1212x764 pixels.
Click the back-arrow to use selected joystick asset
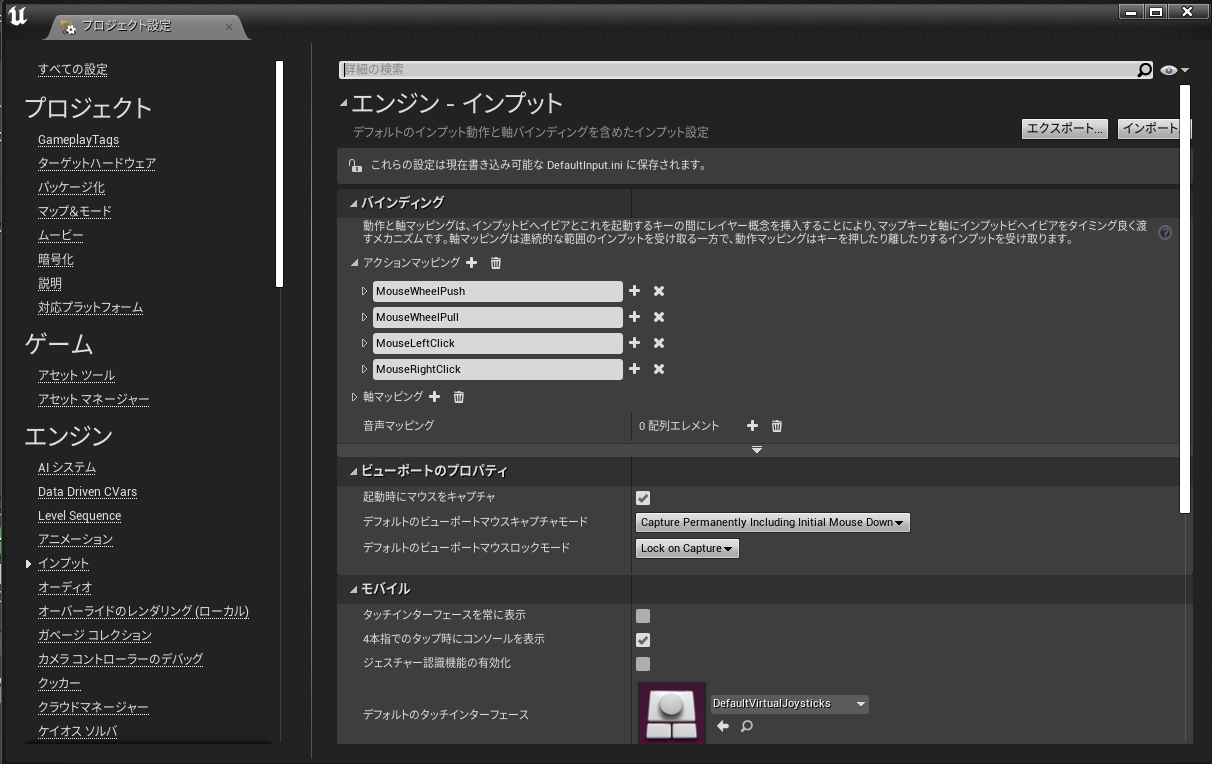tap(722, 726)
